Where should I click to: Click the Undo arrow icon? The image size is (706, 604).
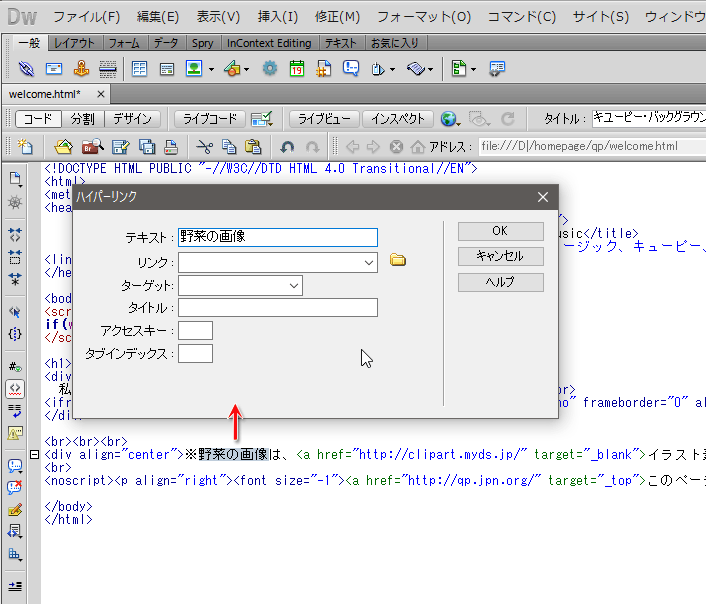tap(287, 147)
